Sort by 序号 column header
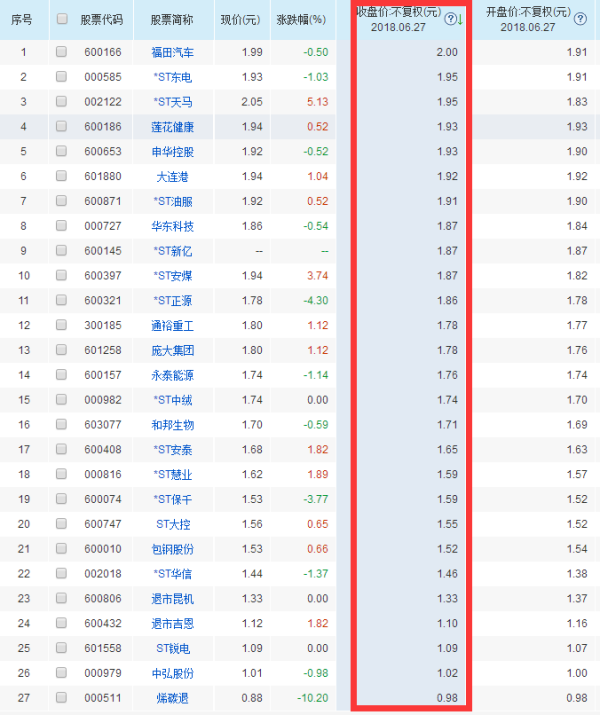Image resolution: width=600 pixels, height=715 pixels. [22, 20]
